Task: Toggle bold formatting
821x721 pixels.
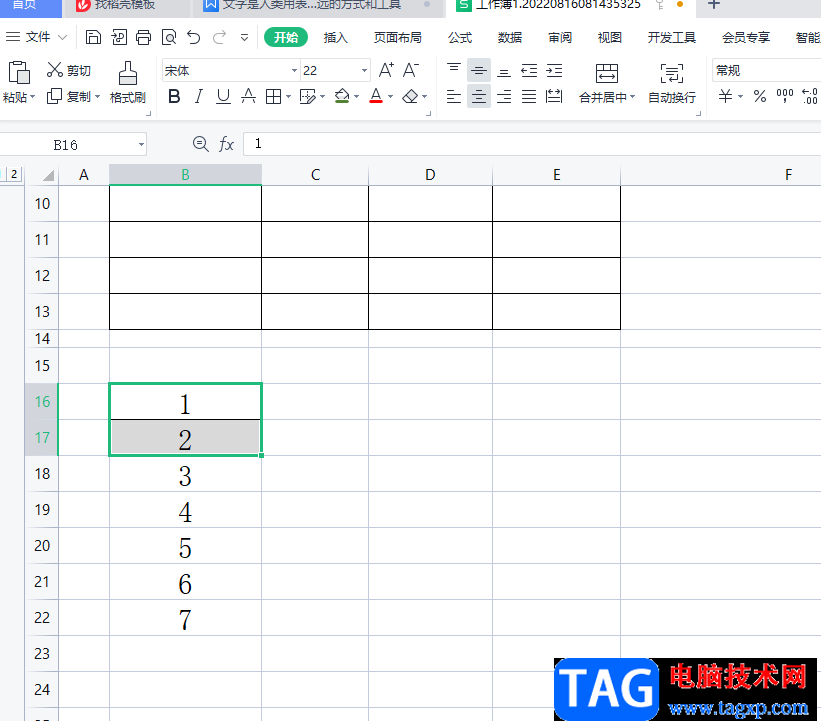Action: point(174,96)
